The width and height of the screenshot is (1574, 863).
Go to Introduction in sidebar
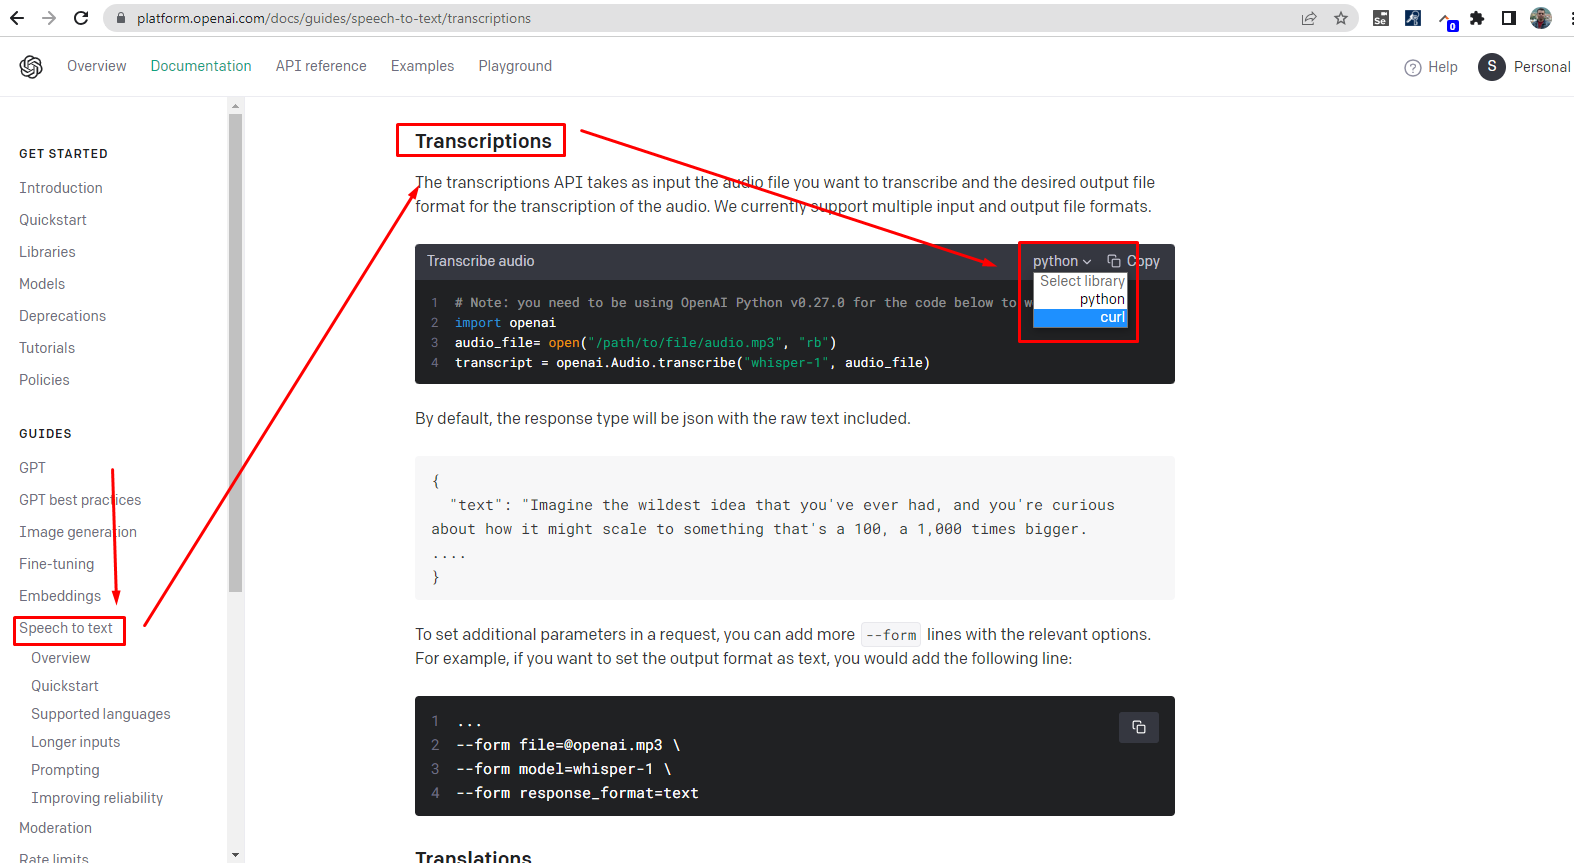(61, 188)
